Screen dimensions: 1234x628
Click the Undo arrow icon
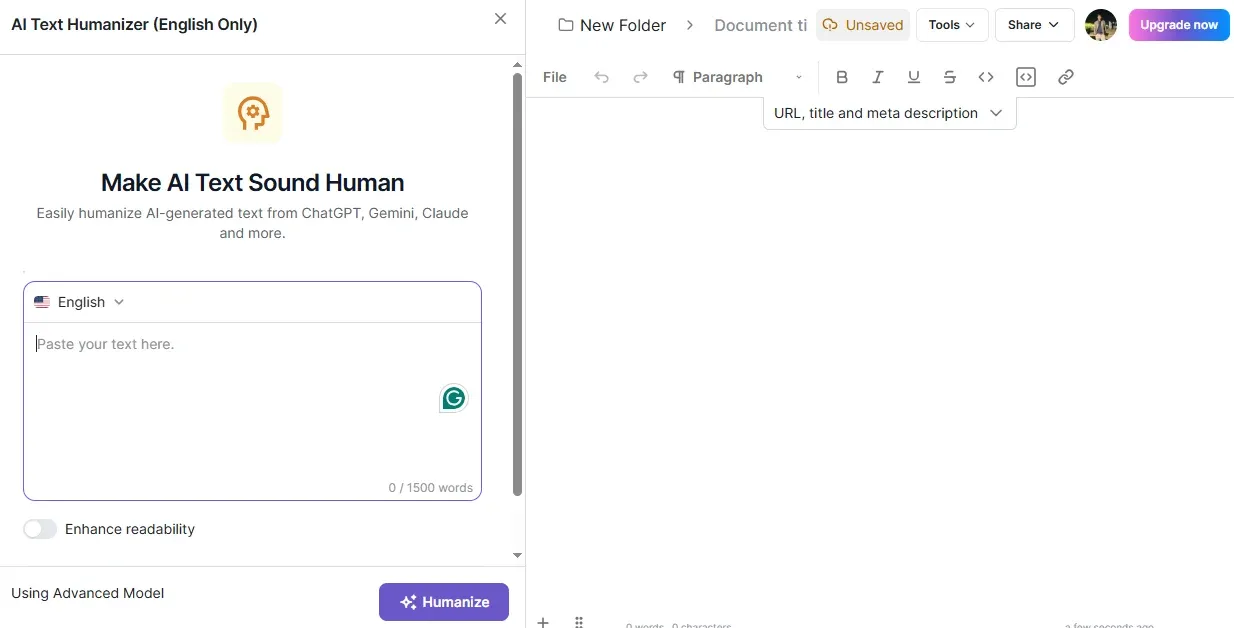pyautogui.click(x=601, y=77)
